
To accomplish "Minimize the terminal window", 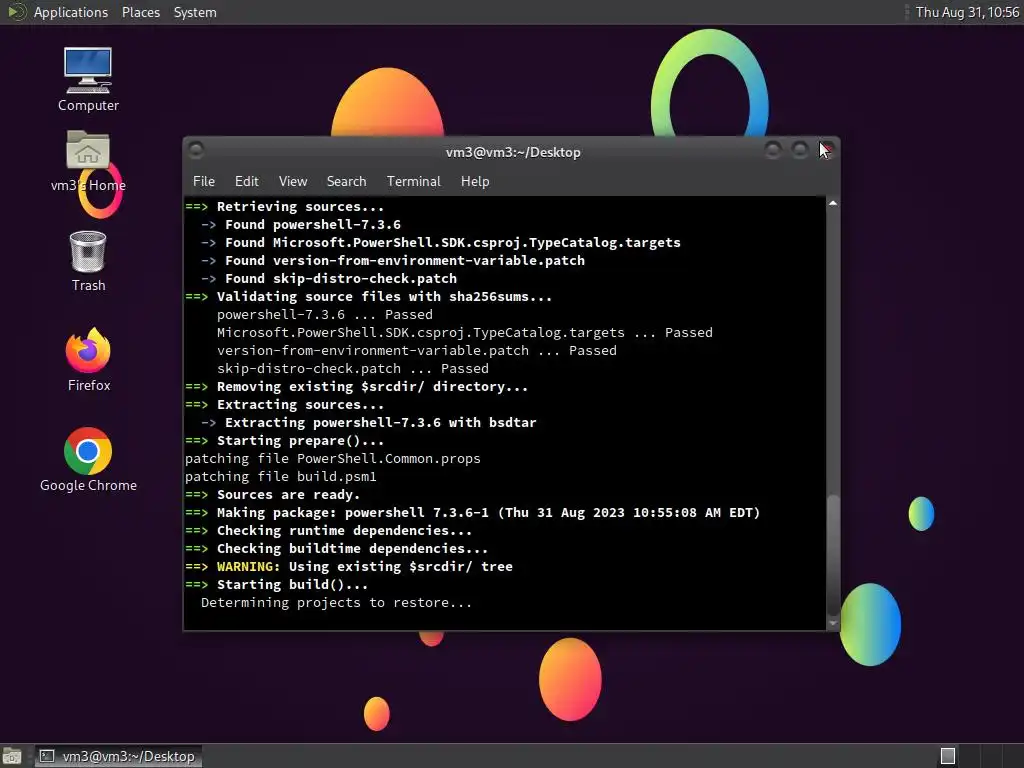I will pos(773,151).
